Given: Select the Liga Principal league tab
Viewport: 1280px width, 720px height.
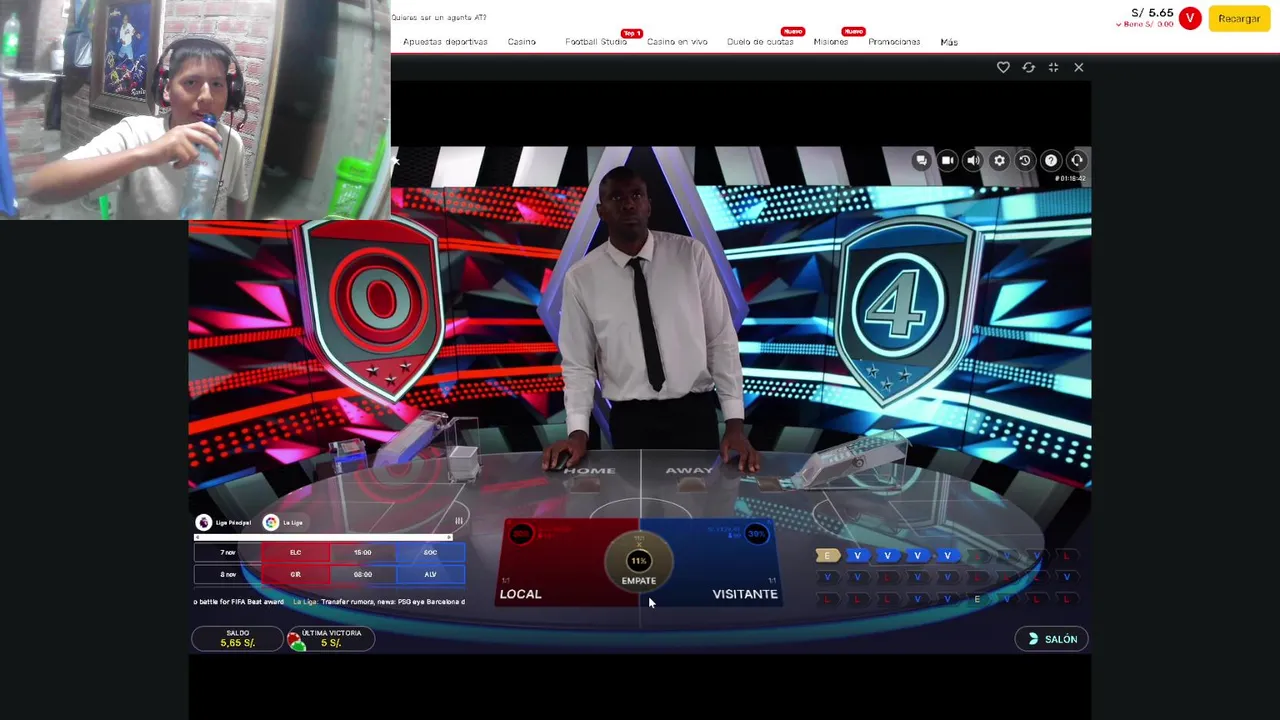Looking at the screenshot, I should [225, 522].
